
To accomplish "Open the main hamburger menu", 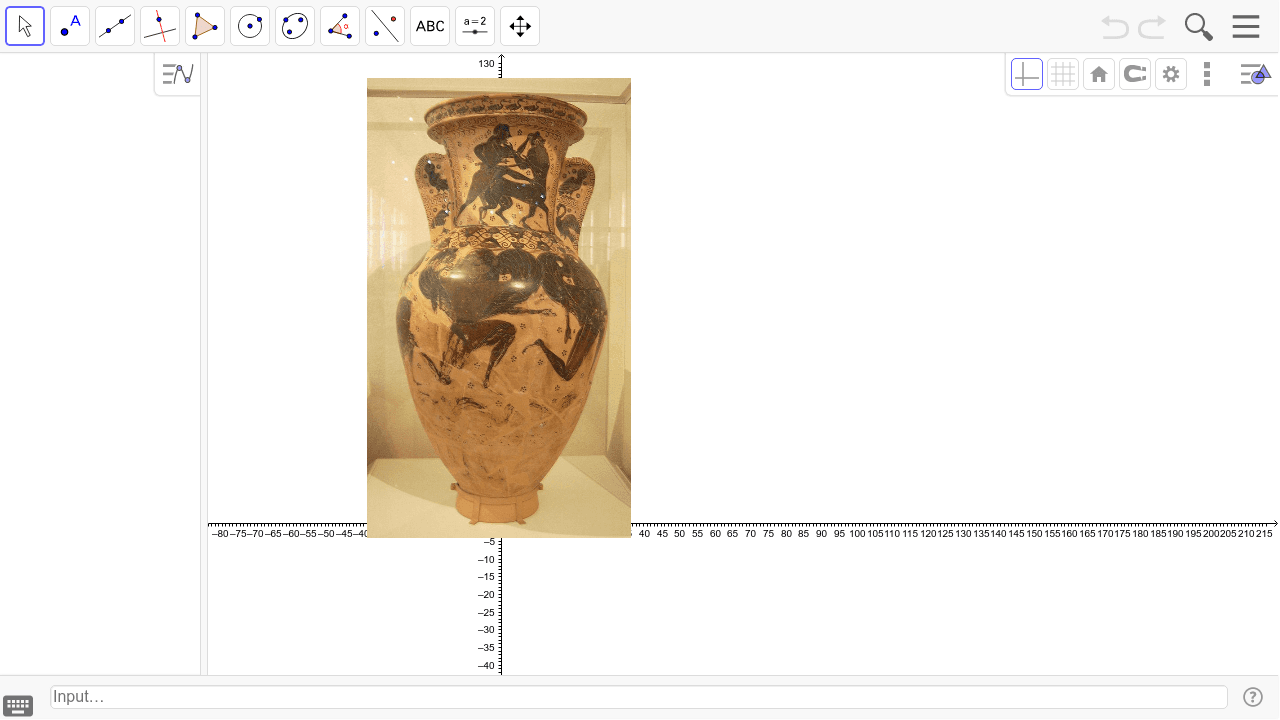I will click(x=1246, y=27).
